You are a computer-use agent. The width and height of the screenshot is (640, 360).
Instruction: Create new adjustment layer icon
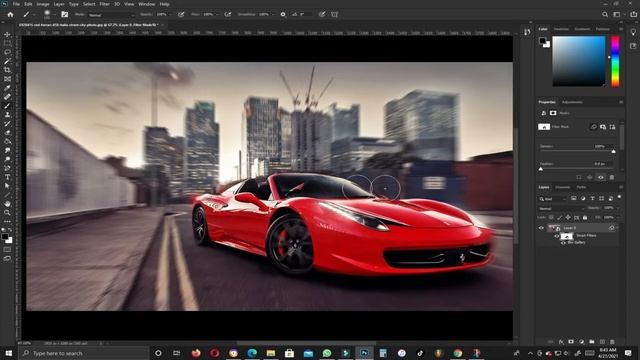[x=581, y=342]
